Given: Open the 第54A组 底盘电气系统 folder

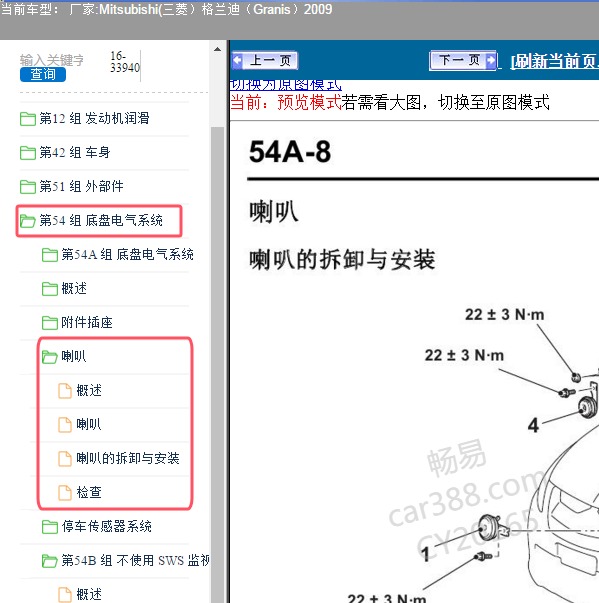Looking at the screenshot, I should 117,255.
